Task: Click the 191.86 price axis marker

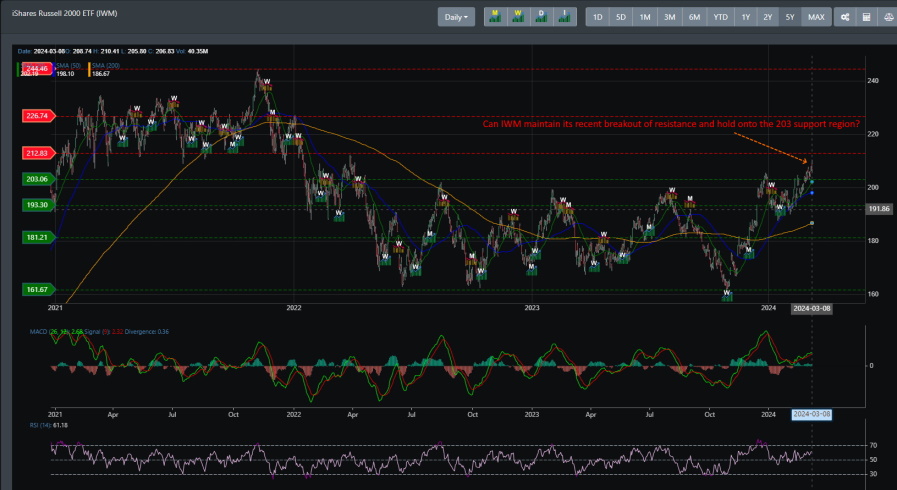Action: click(879, 209)
